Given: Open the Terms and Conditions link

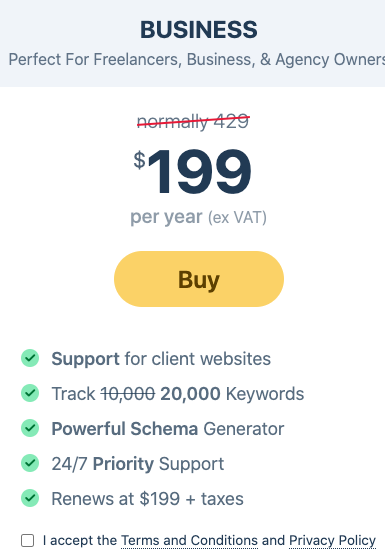Looking at the screenshot, I should [x=189, y=540].
